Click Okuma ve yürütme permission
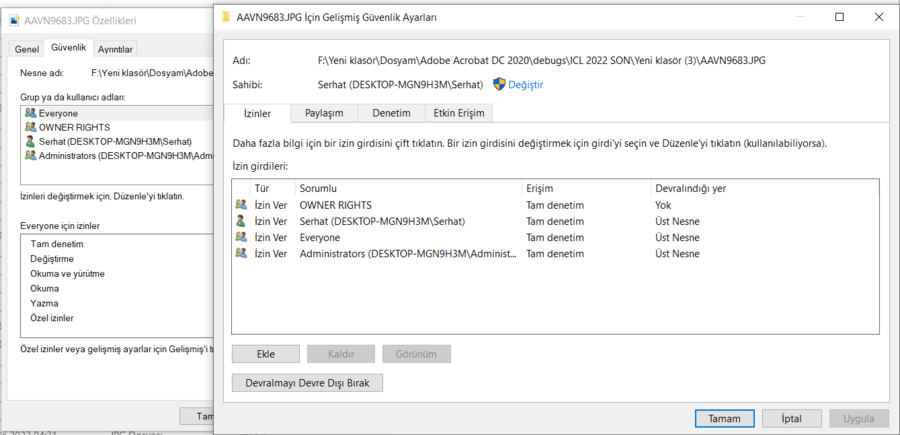This screenshot has height=435, width=900. coord(68,274)
